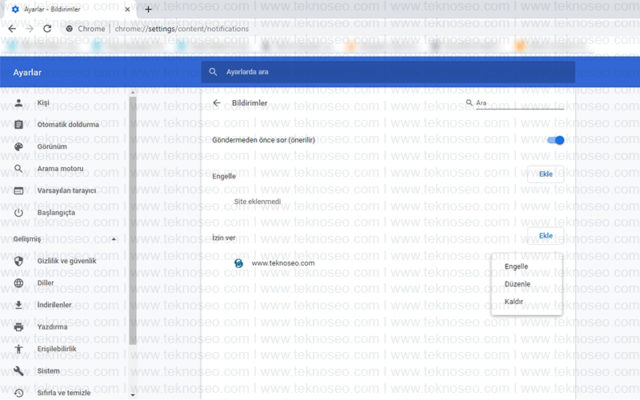Open Sistem wrench icon
The height and width of the screenshot is (400, 640).
pyautogui.click(x=19, y=371)
